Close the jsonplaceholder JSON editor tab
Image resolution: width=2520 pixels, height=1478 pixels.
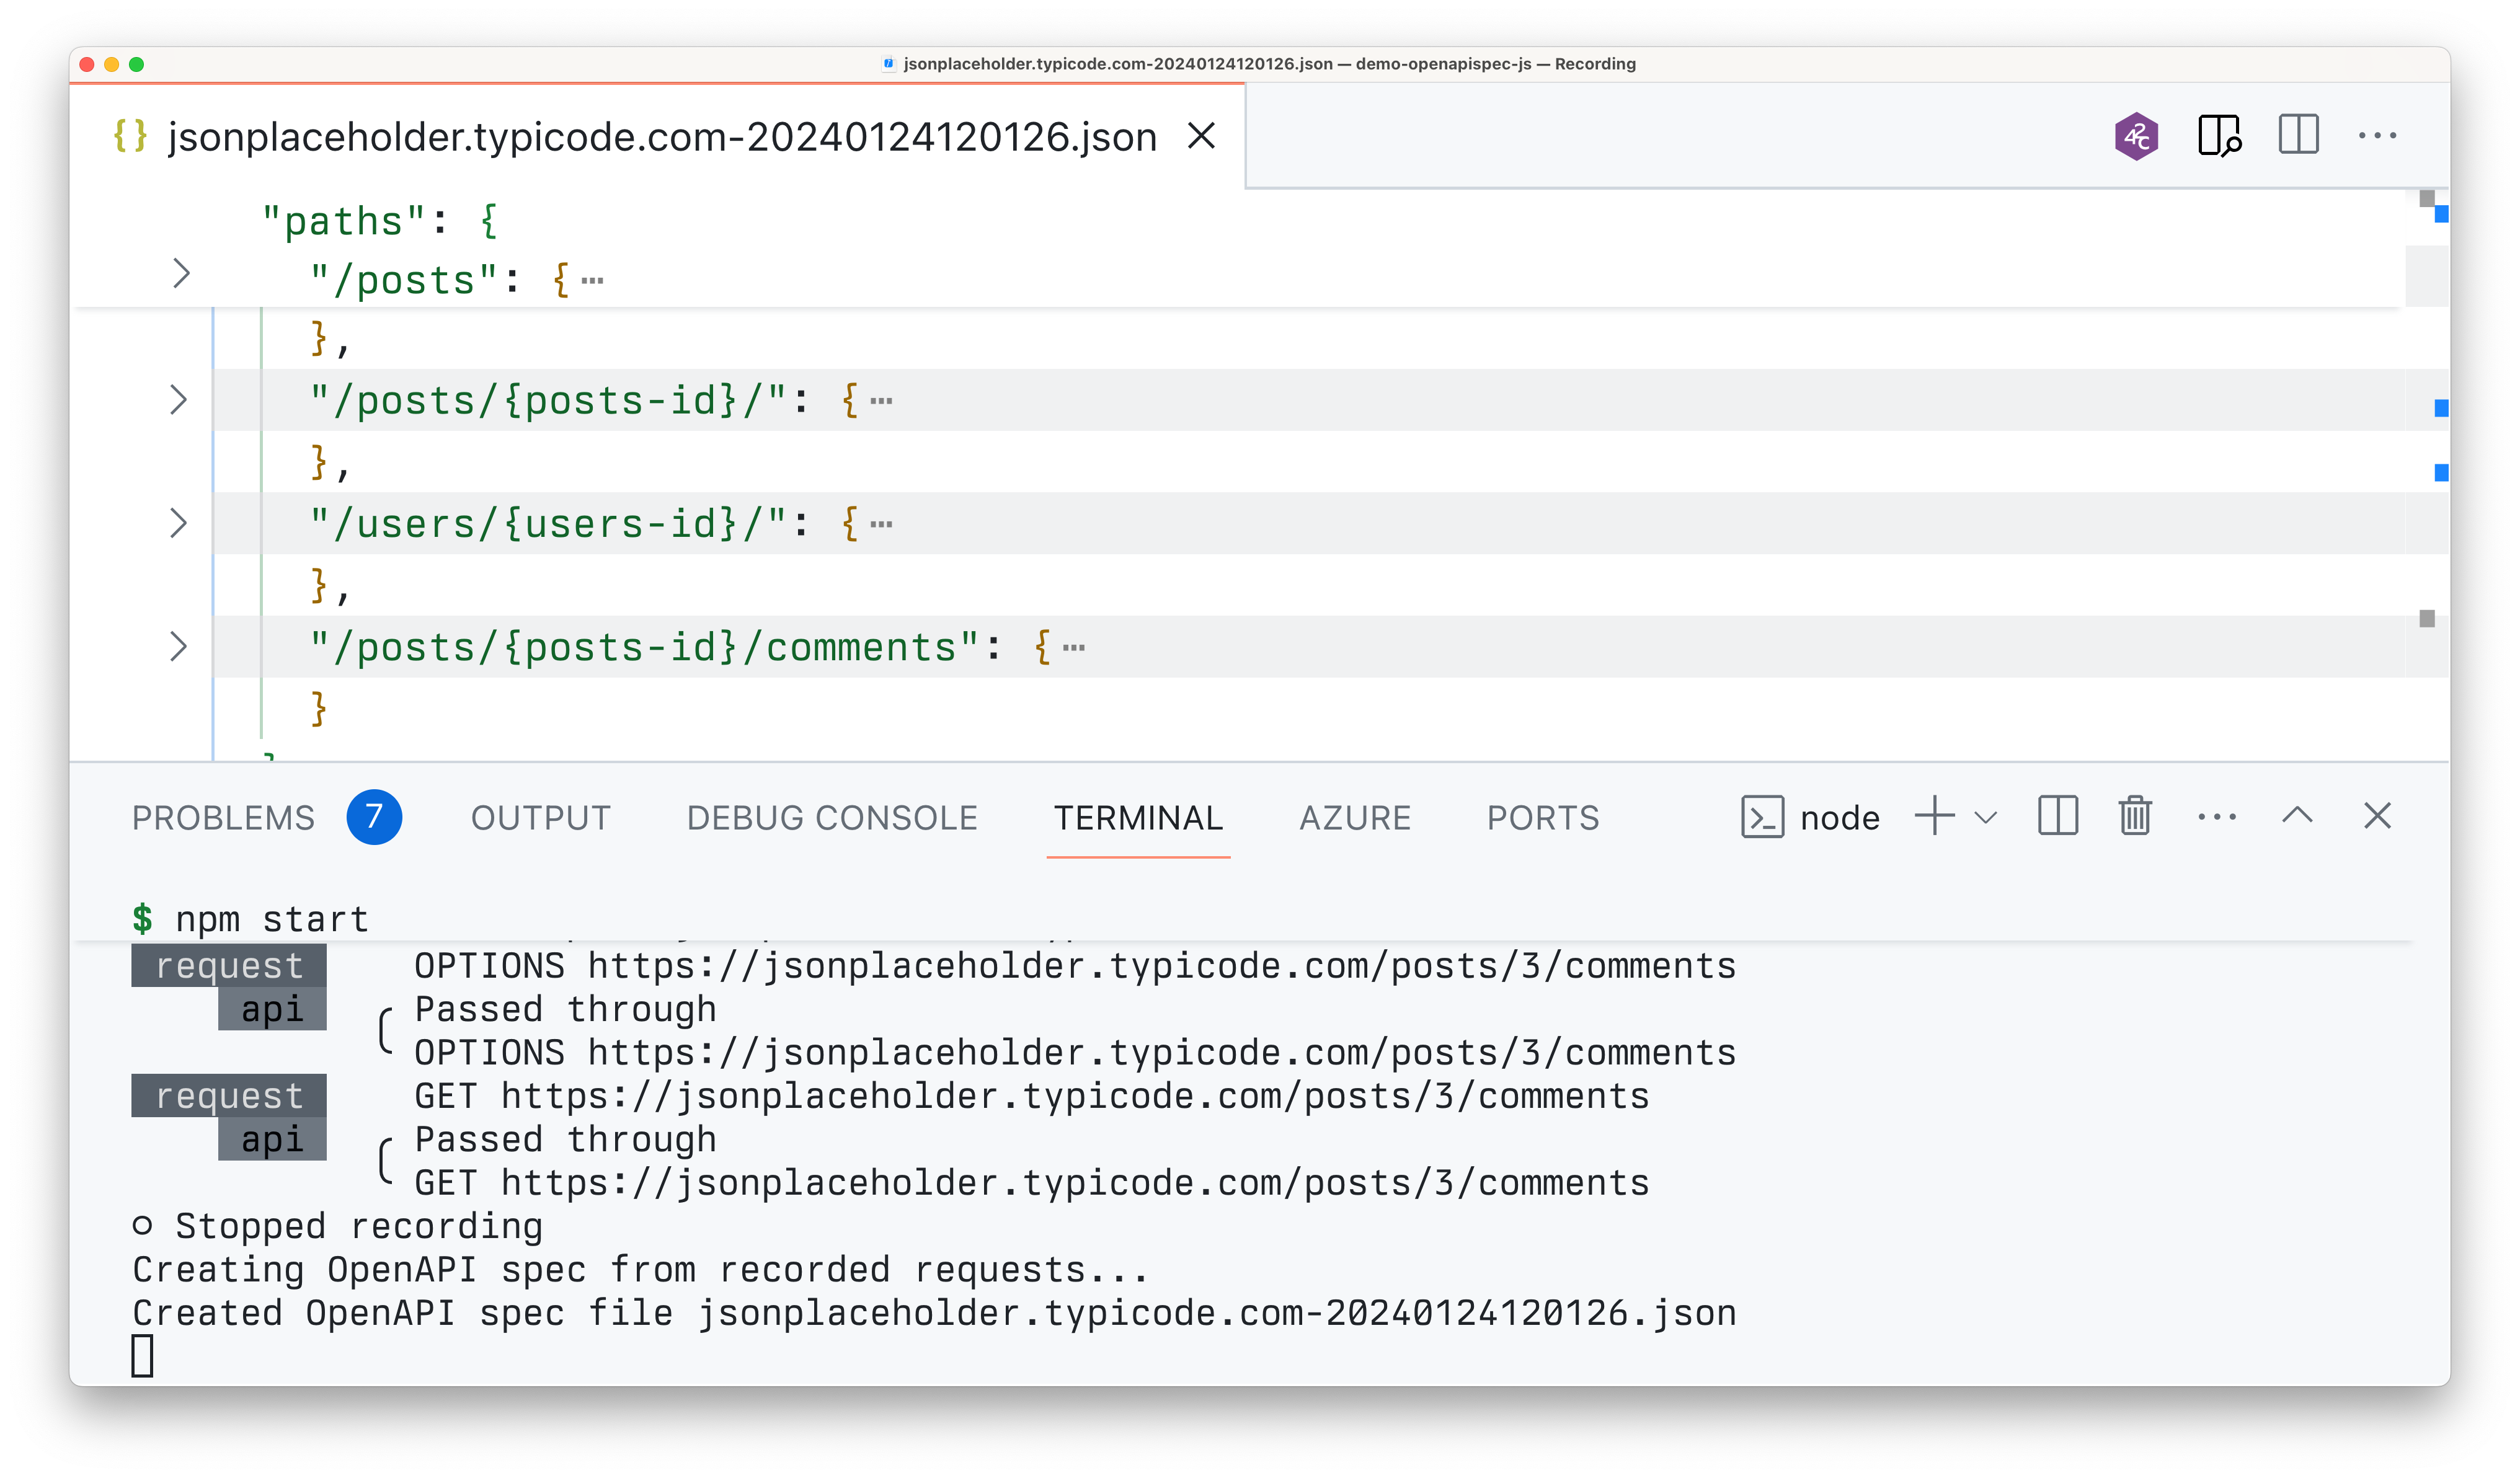coord(1202,137)
